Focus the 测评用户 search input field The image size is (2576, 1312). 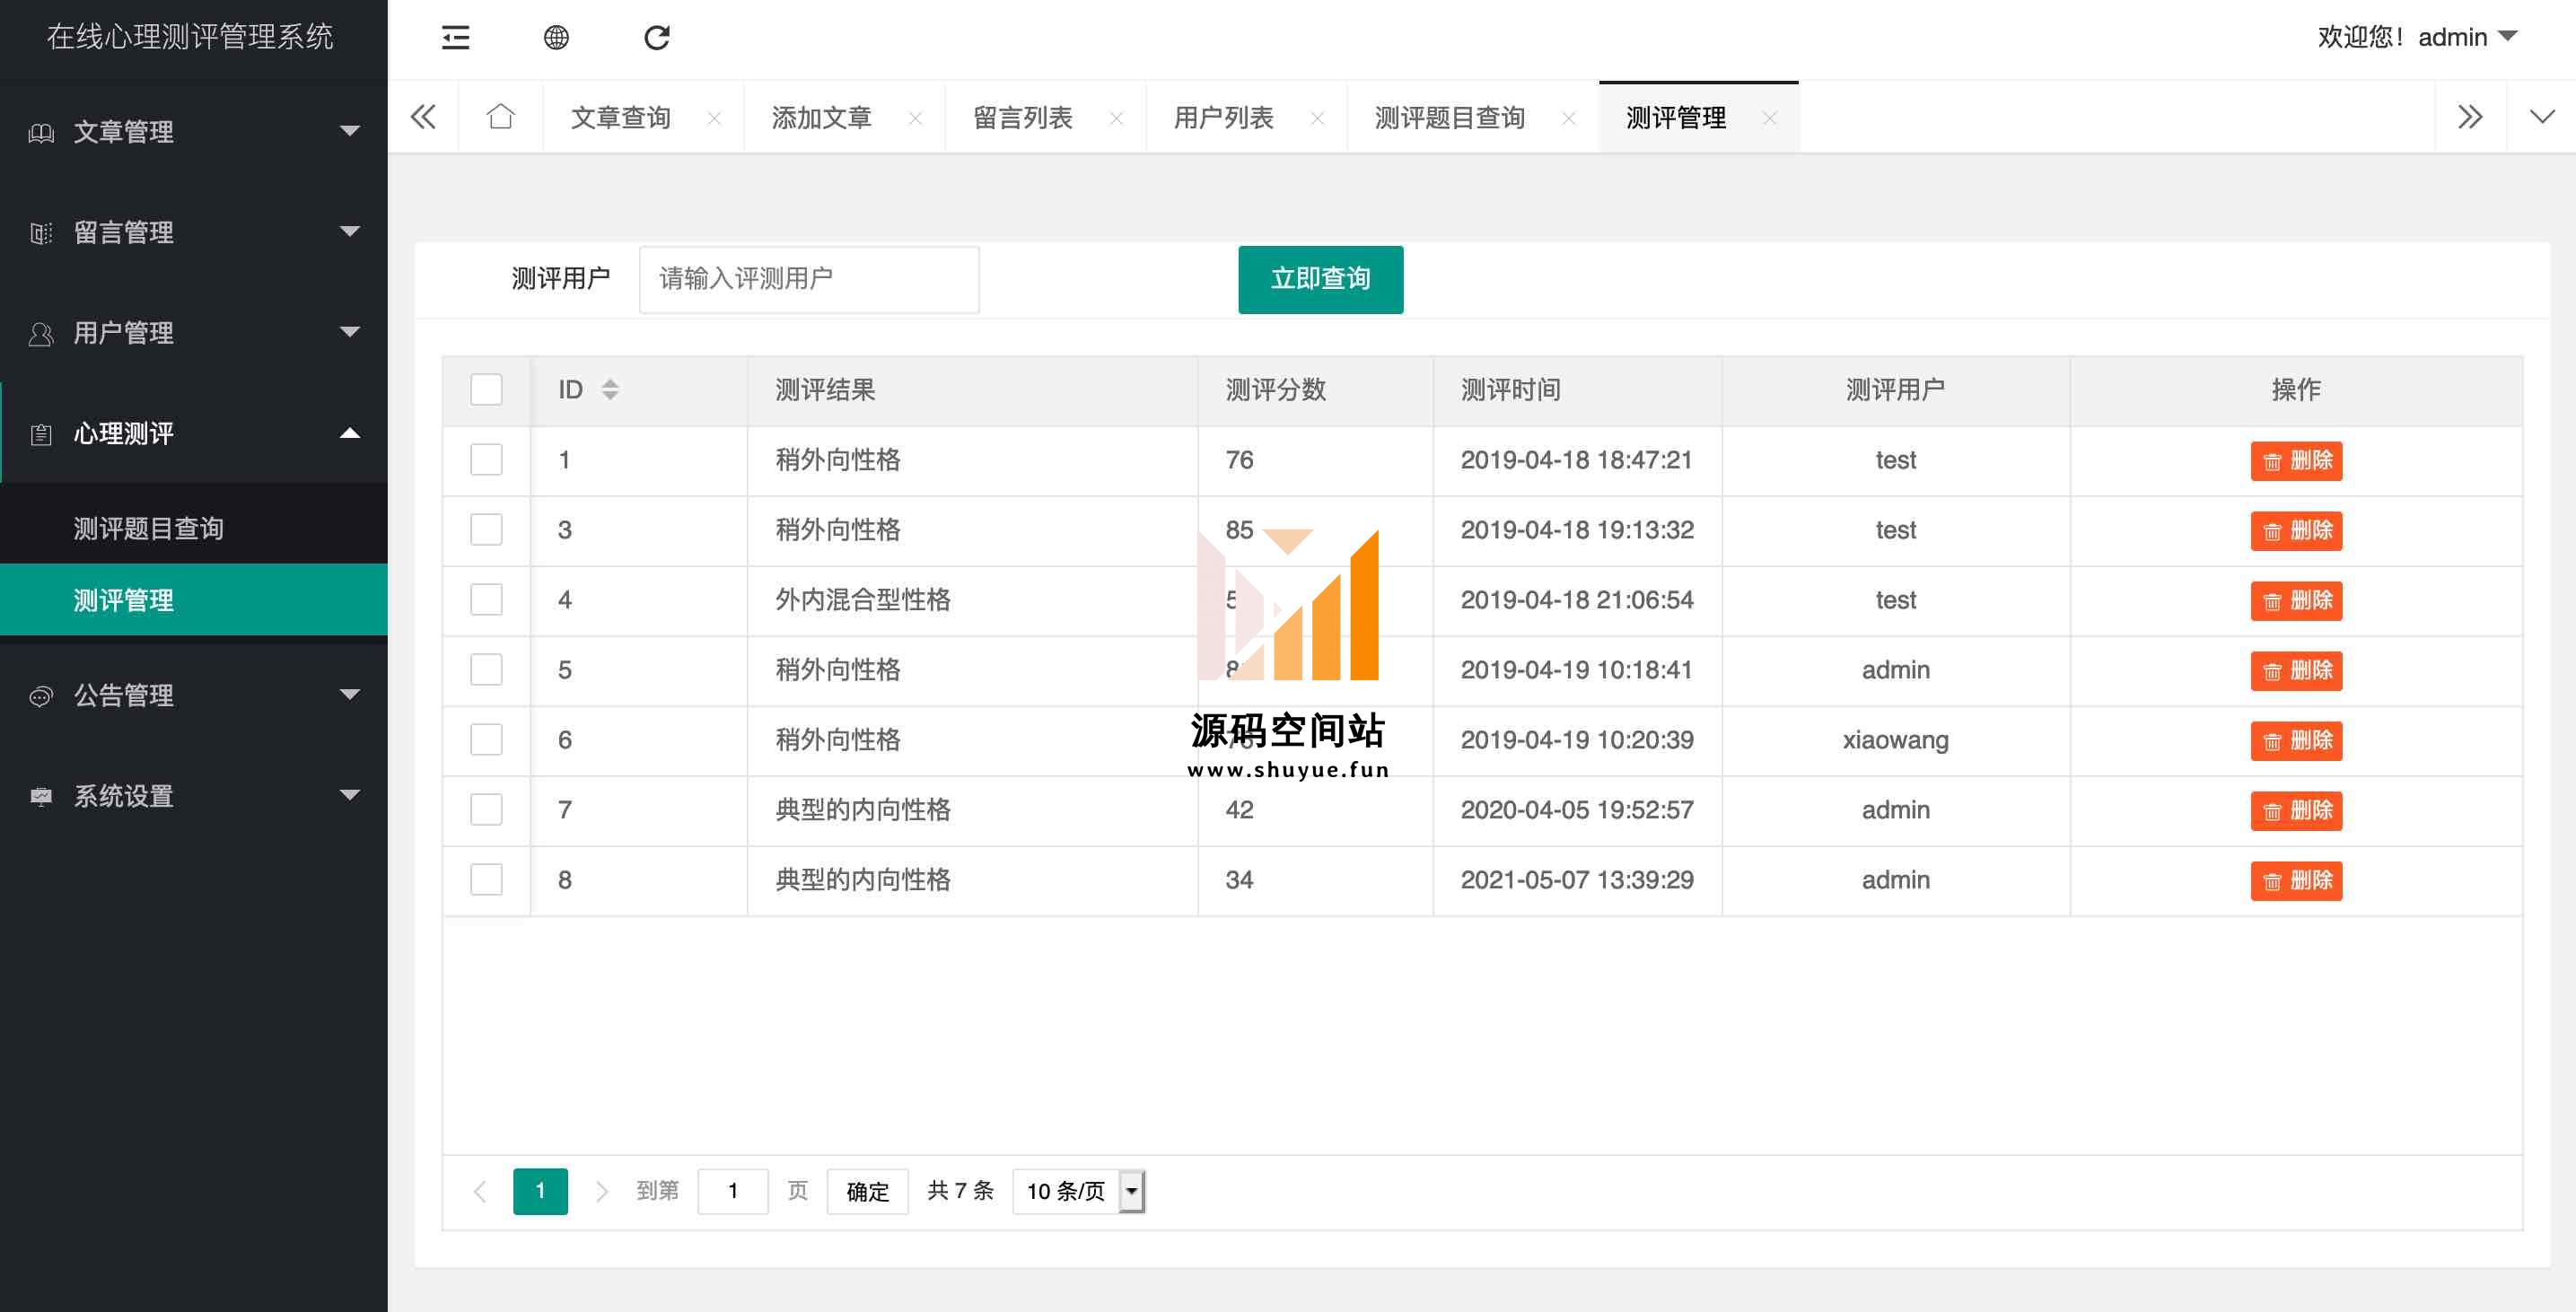click(808, 279)
